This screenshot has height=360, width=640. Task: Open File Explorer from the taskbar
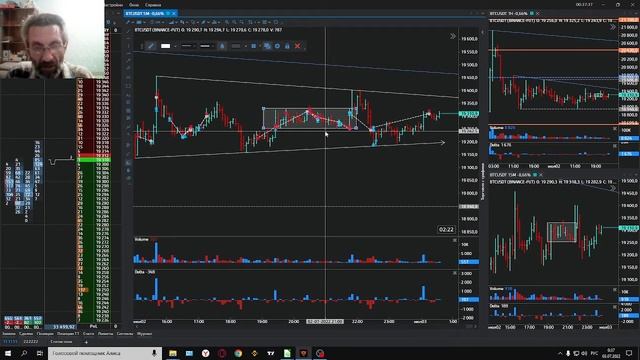point(173,353)
